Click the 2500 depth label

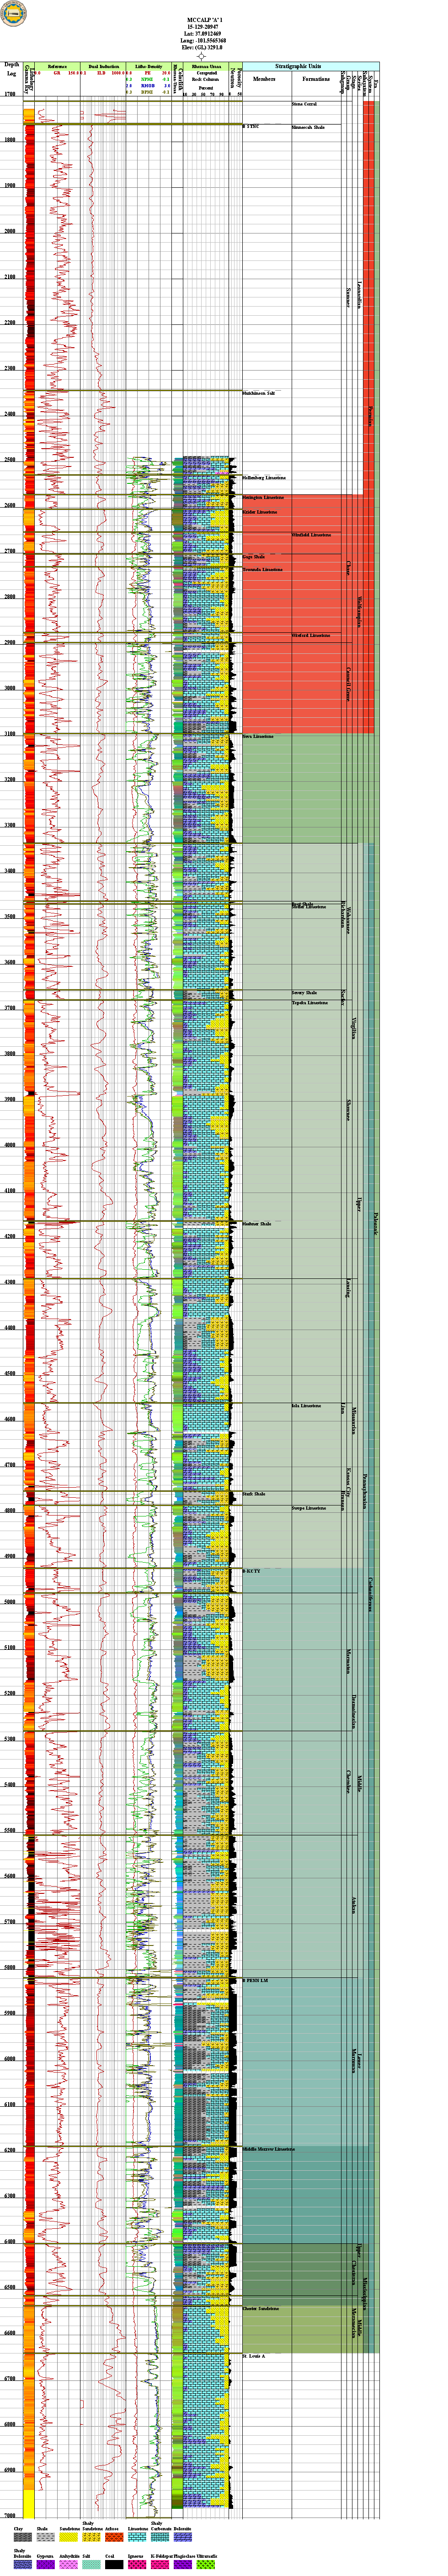click(10, 460)
